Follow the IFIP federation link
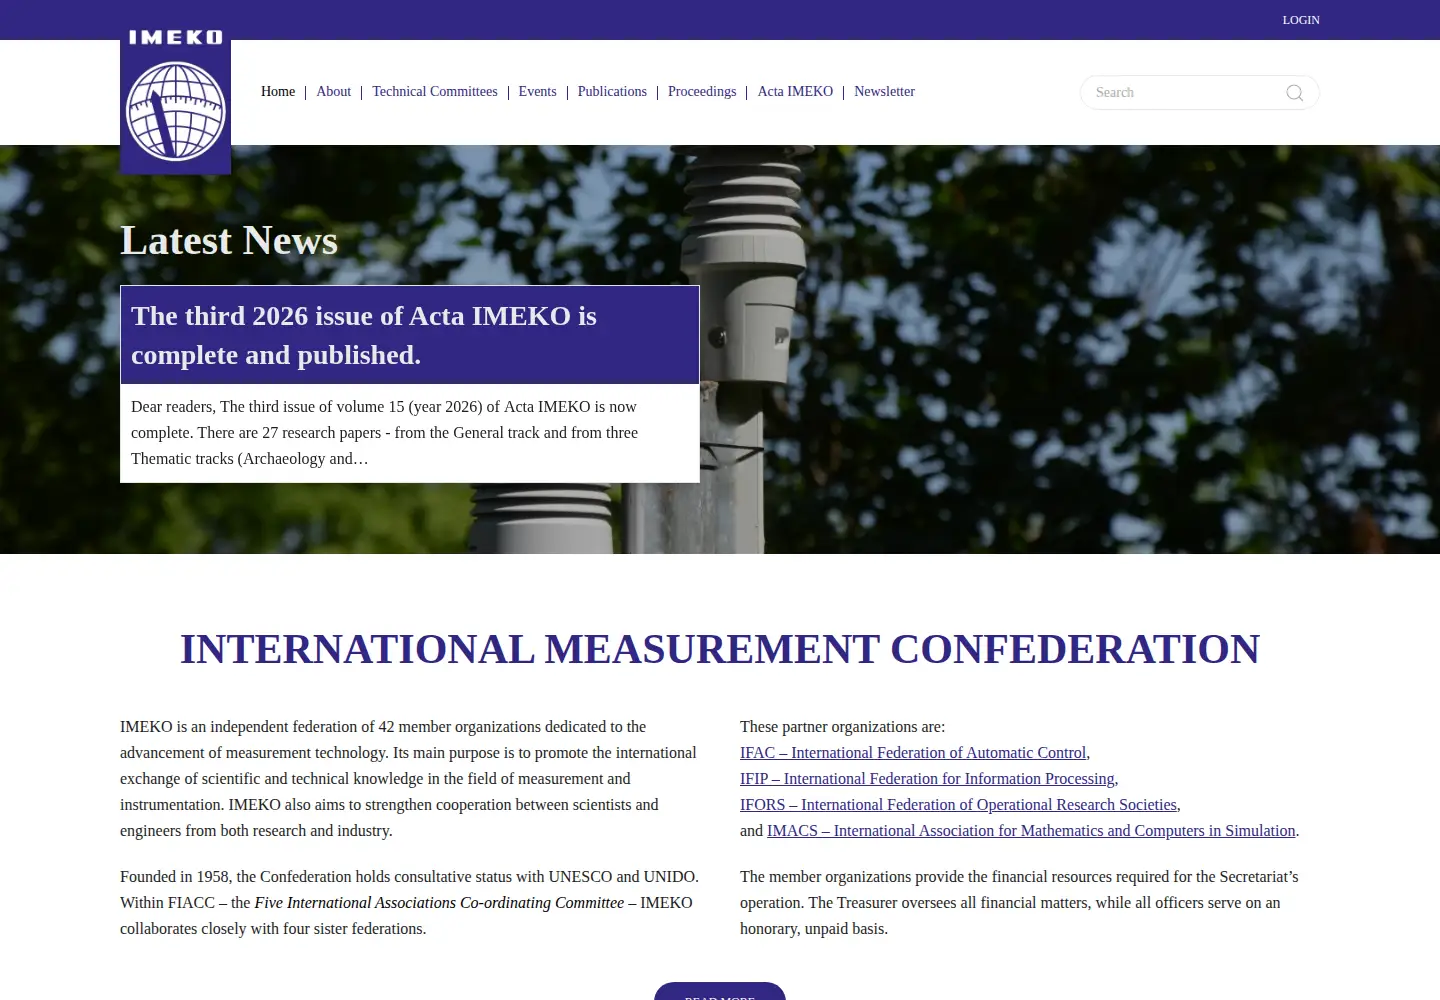This screenshot has height=1000, width=1440. [928, 779]
